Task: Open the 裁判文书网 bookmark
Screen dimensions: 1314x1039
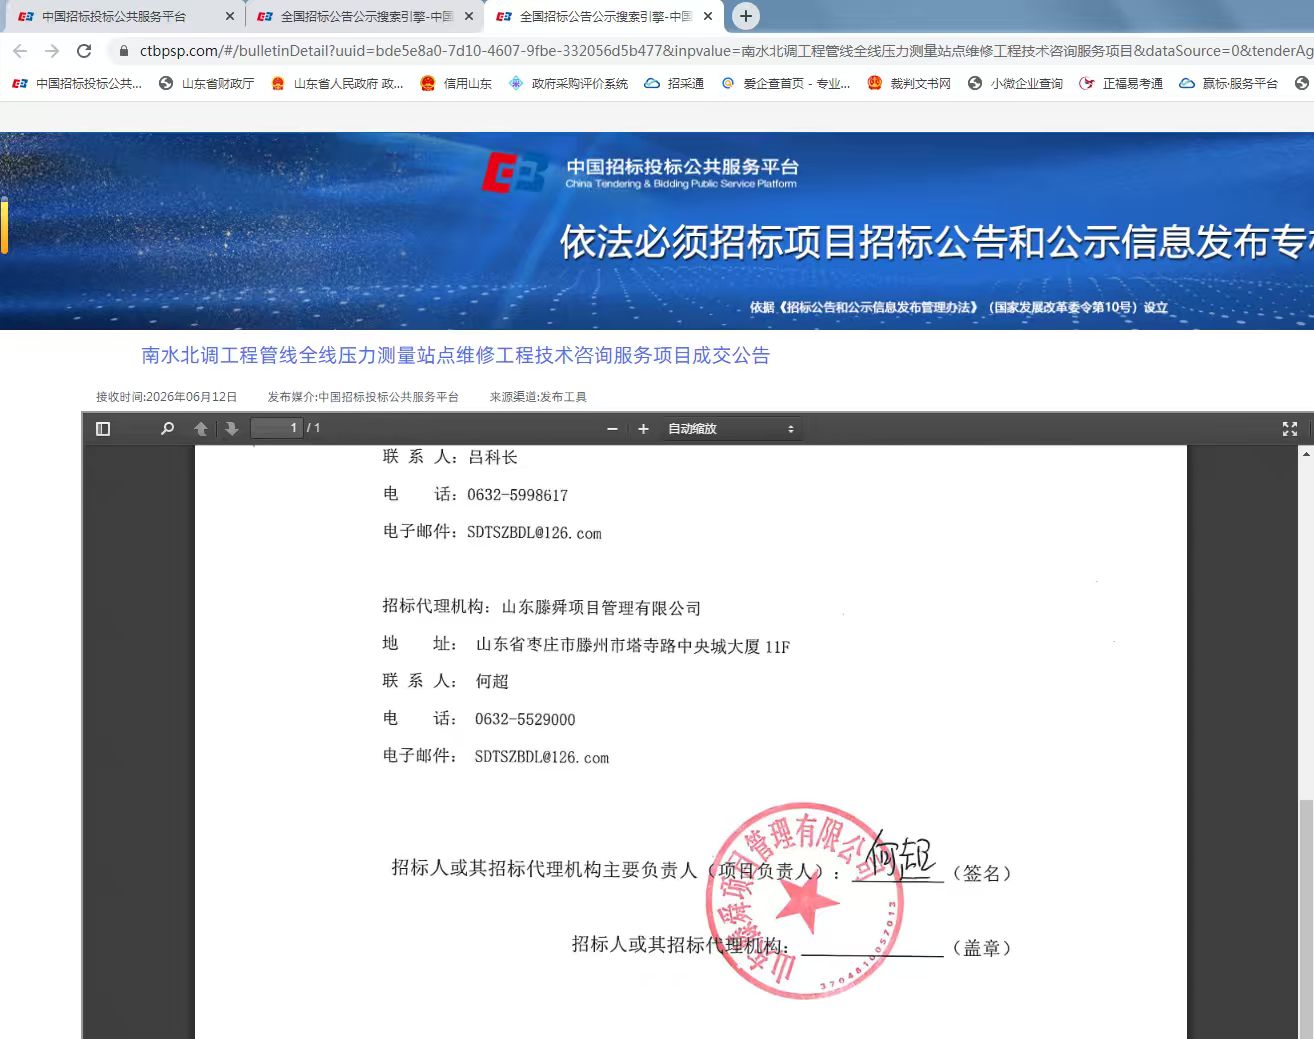Action: tap(909, 84)
